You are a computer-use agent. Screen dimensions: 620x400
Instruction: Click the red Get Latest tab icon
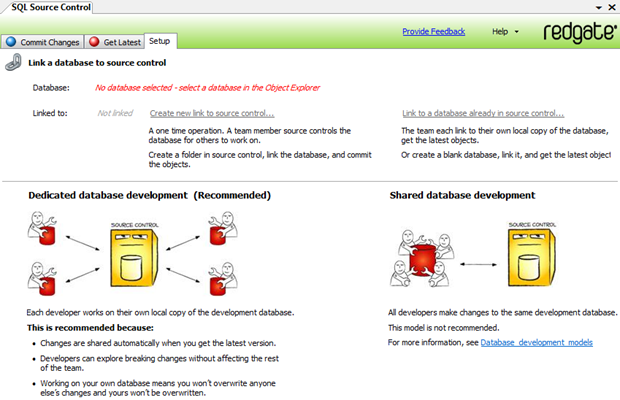pos(94,42)
